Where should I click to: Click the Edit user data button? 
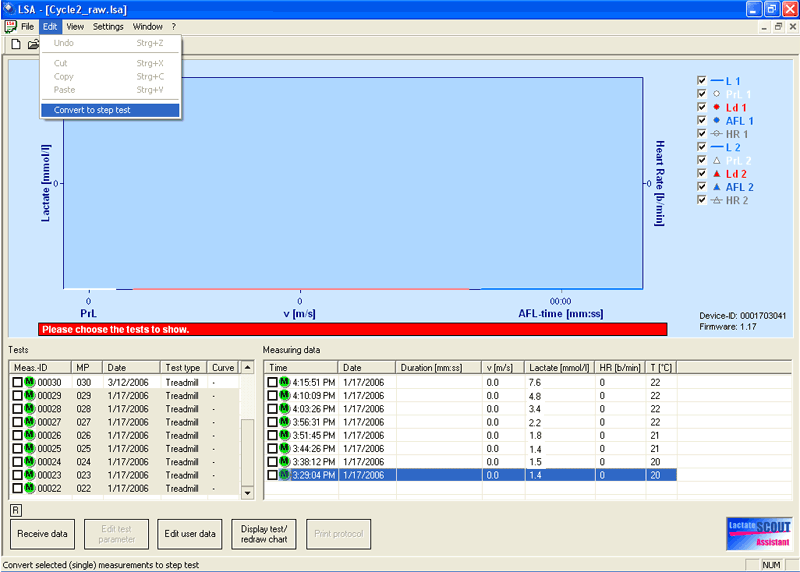(x=190, y=534)
